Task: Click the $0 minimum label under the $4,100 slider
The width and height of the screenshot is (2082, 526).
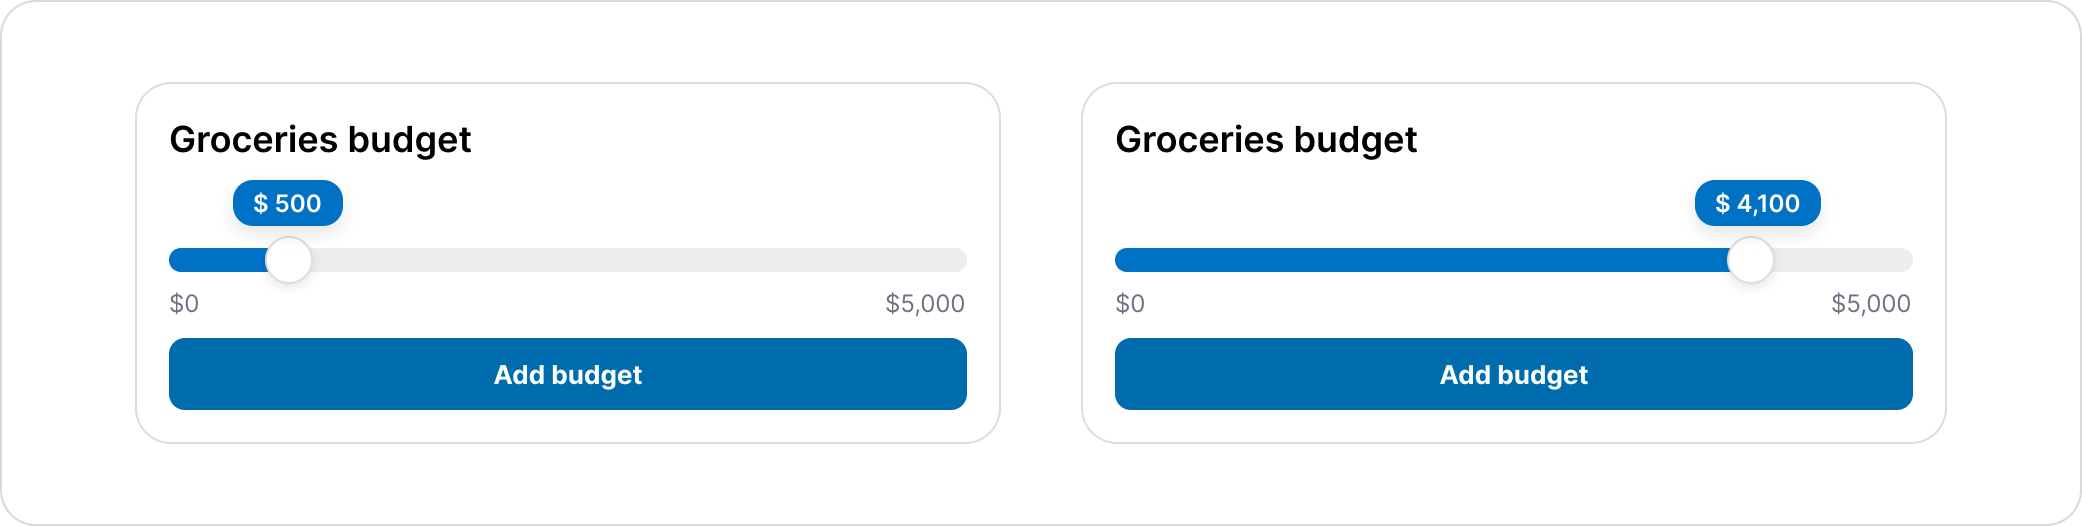Action: pos(1130,303)
